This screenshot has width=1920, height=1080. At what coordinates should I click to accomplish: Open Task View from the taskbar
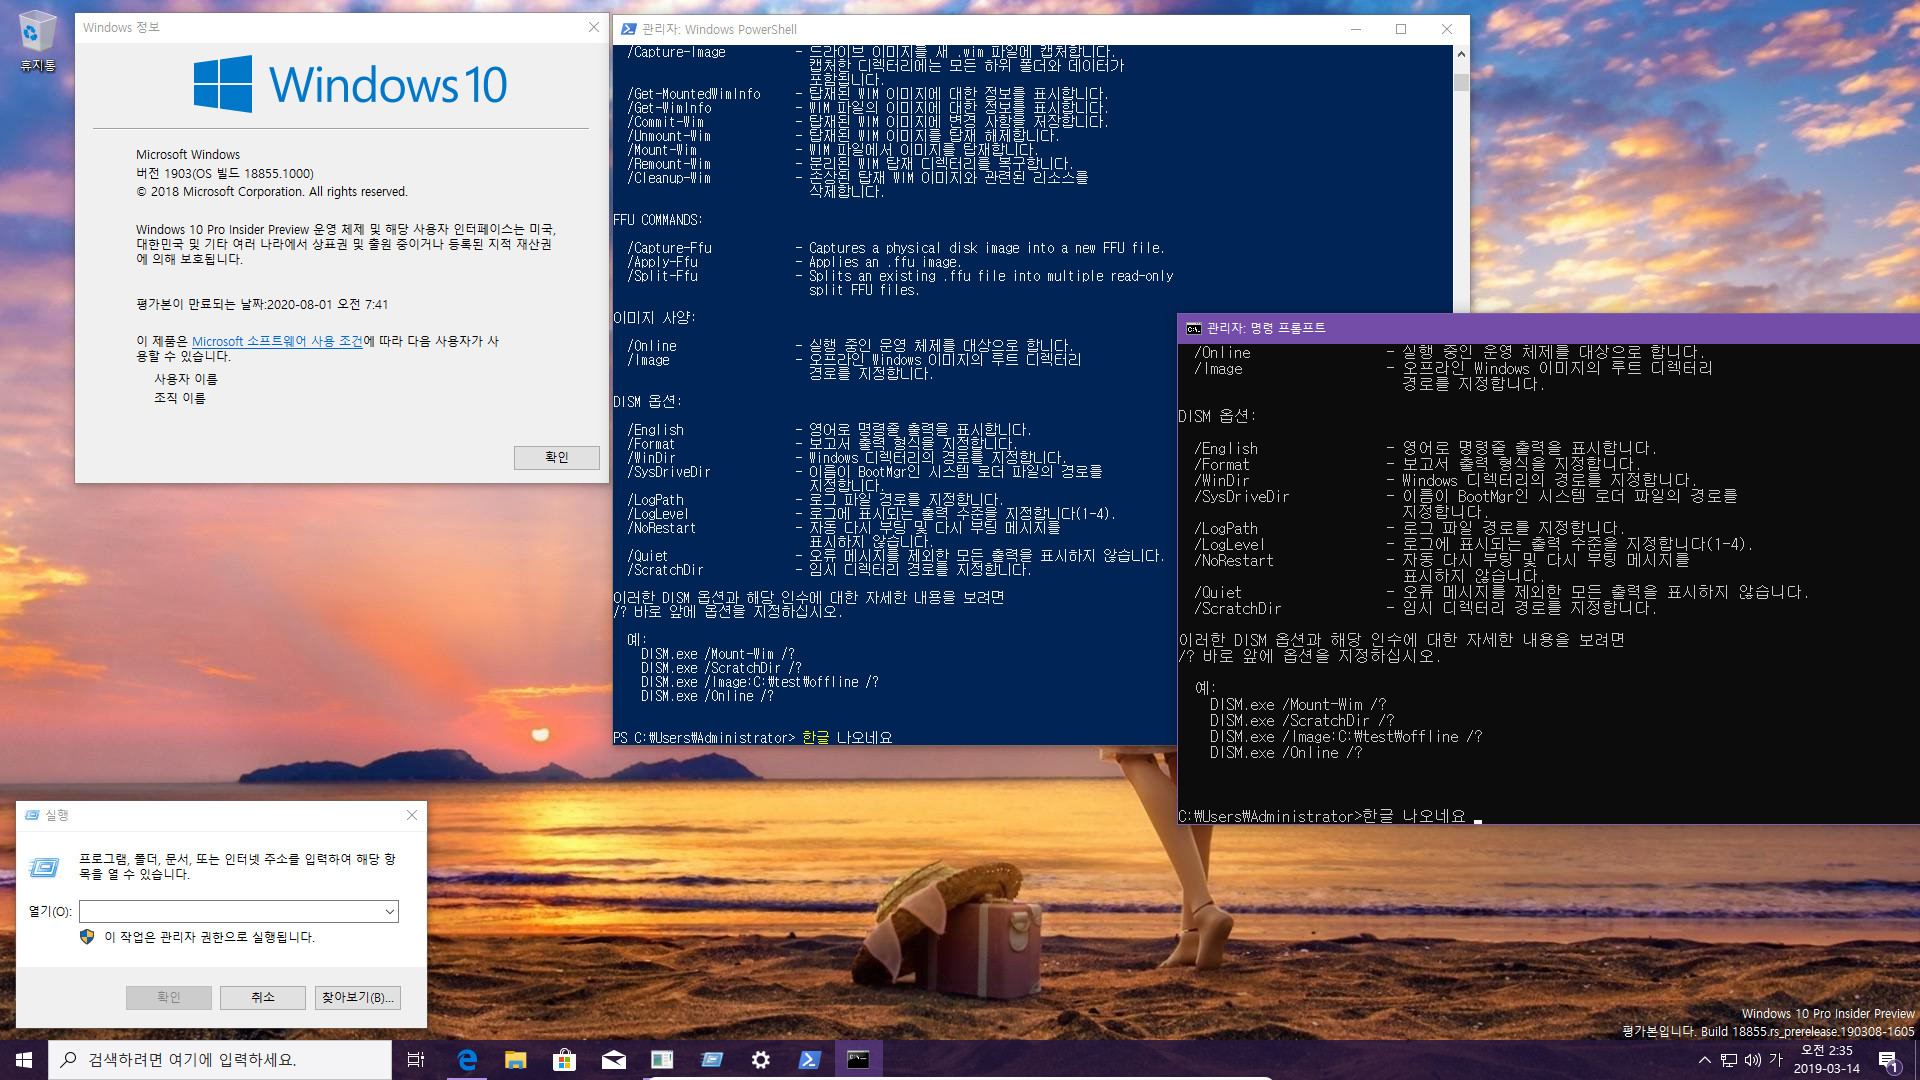click(x=416, y=1060)
